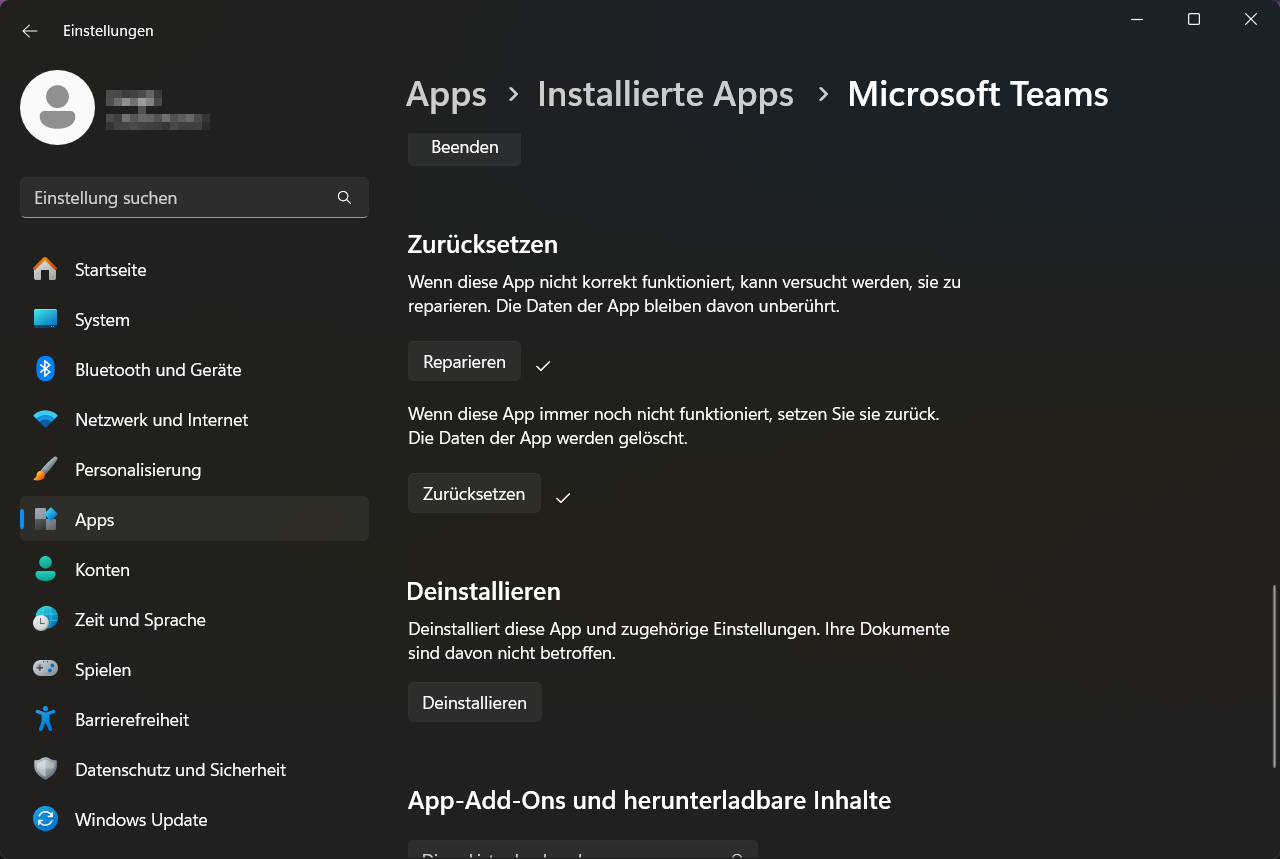Click the Bluetooth icon in sidebar

click(45, 370)
